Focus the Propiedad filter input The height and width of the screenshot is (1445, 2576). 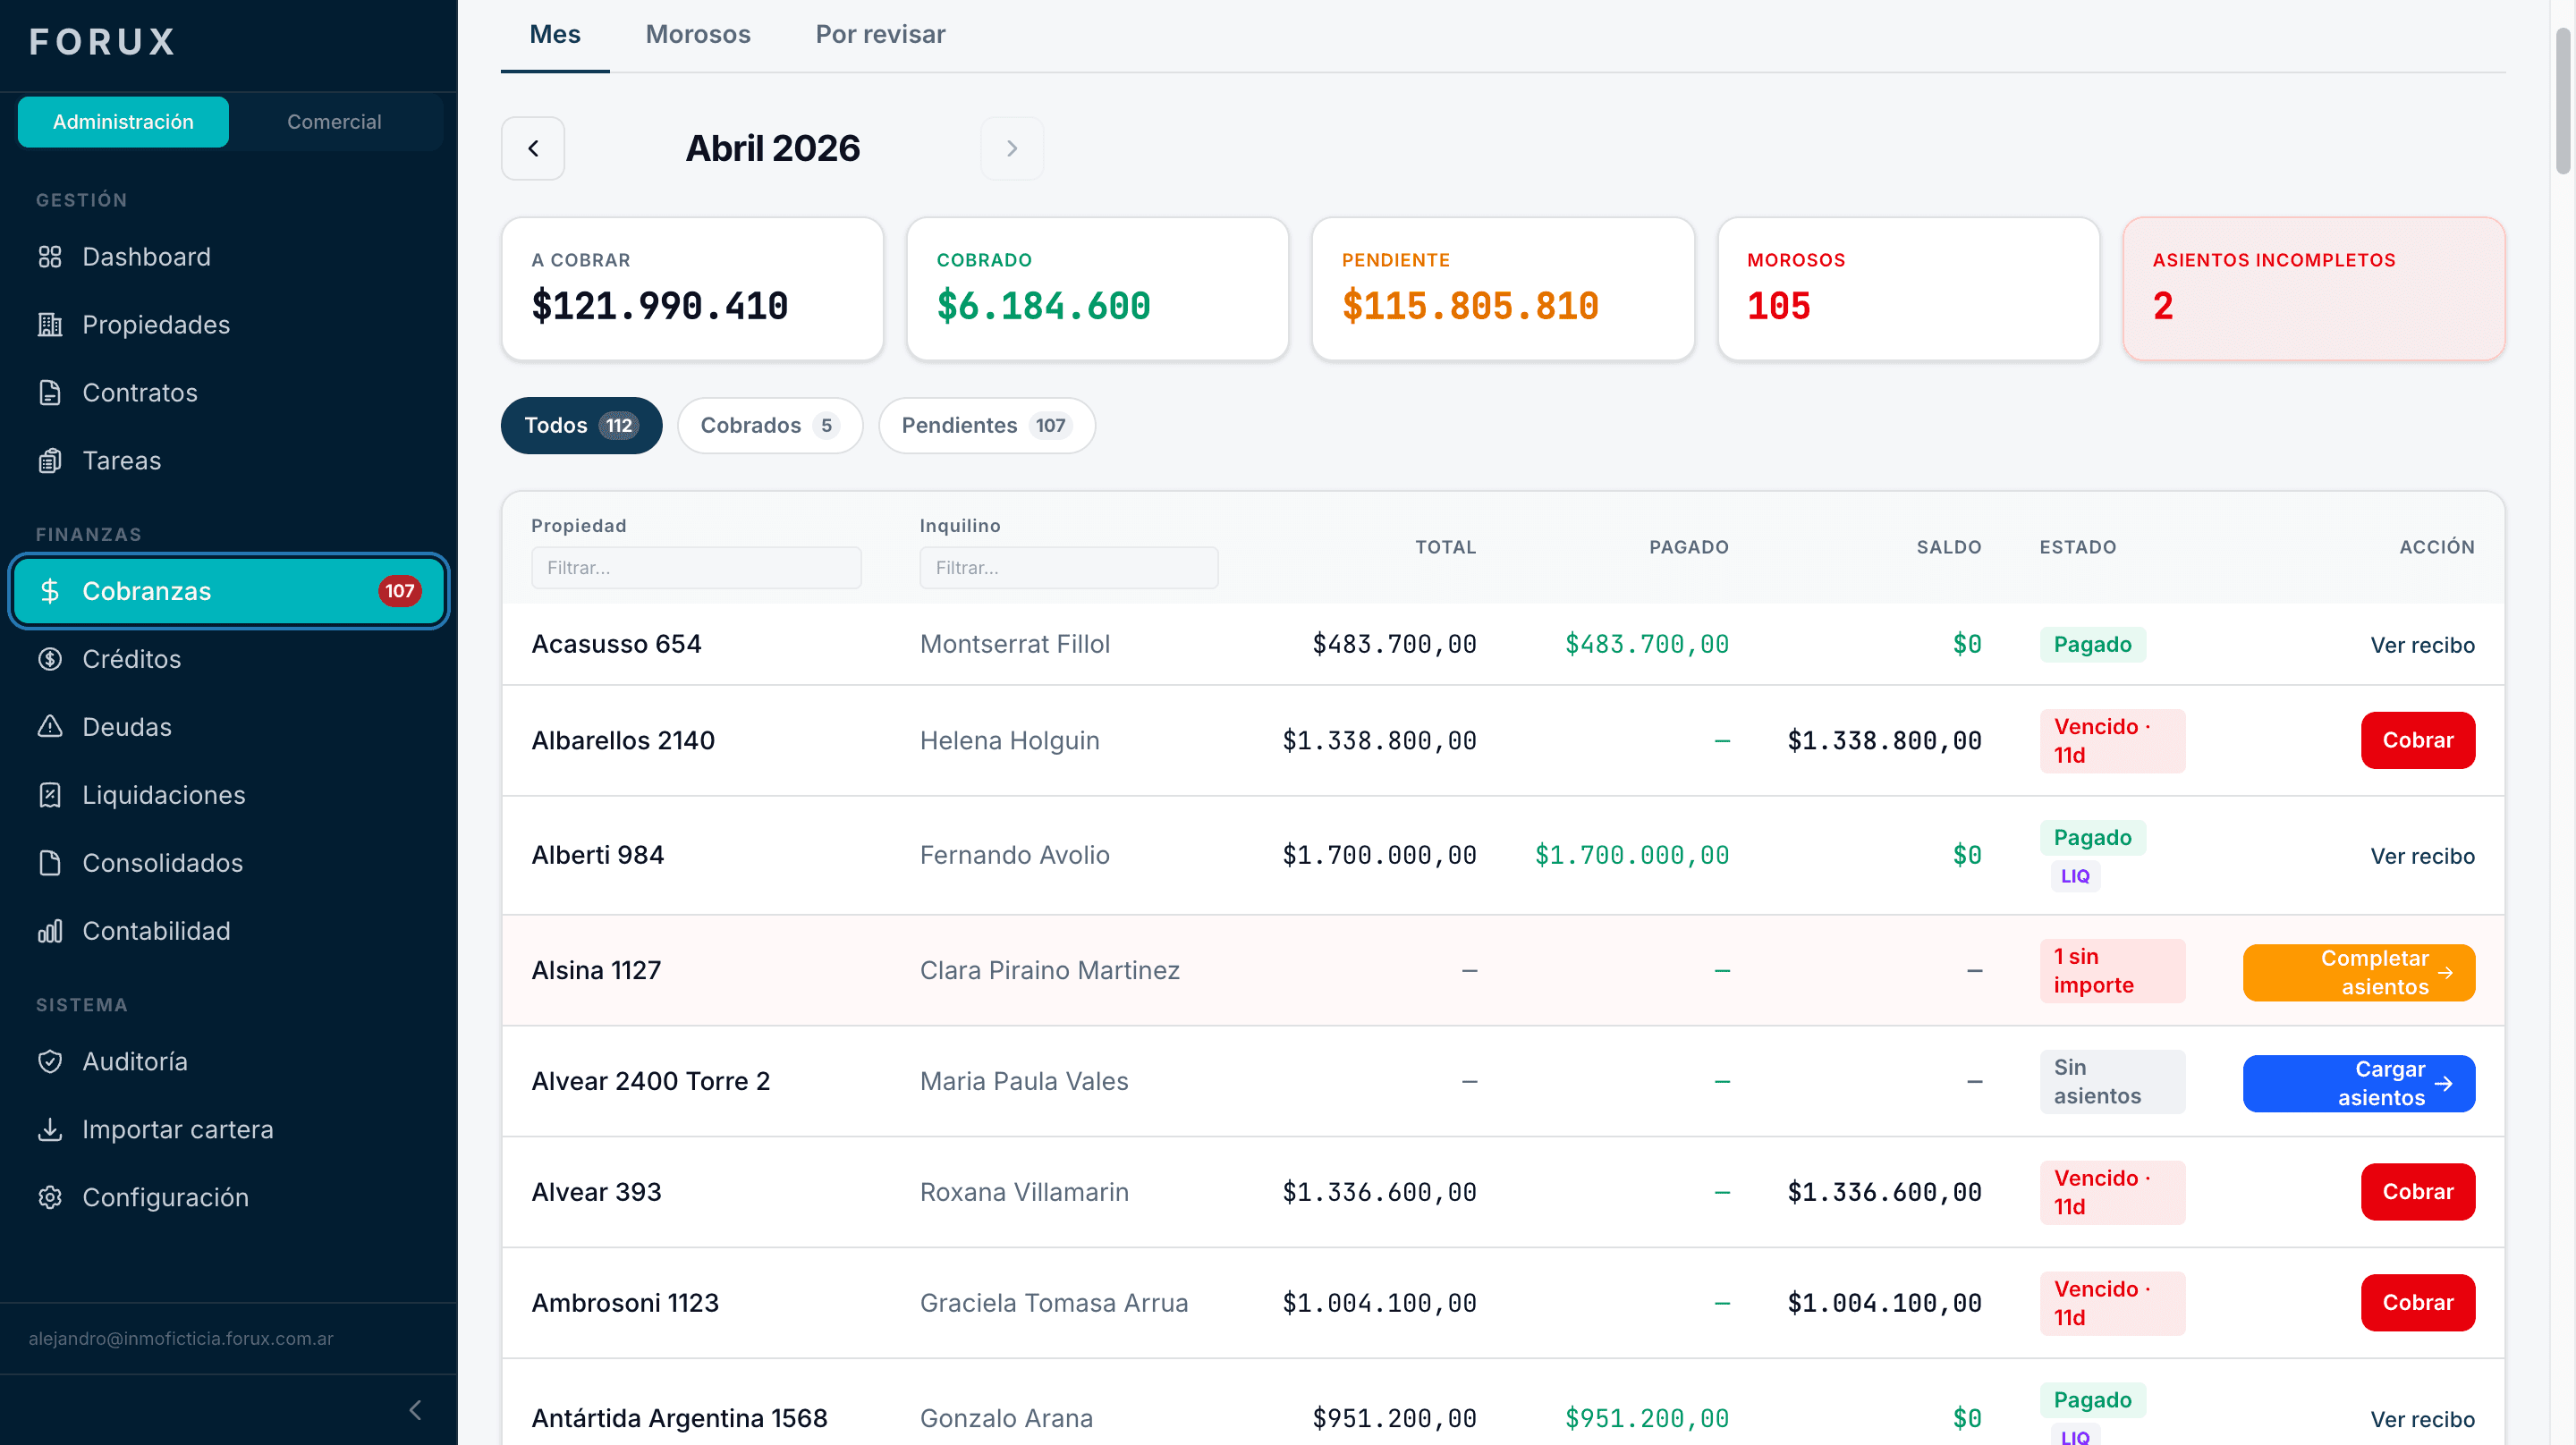696,568
